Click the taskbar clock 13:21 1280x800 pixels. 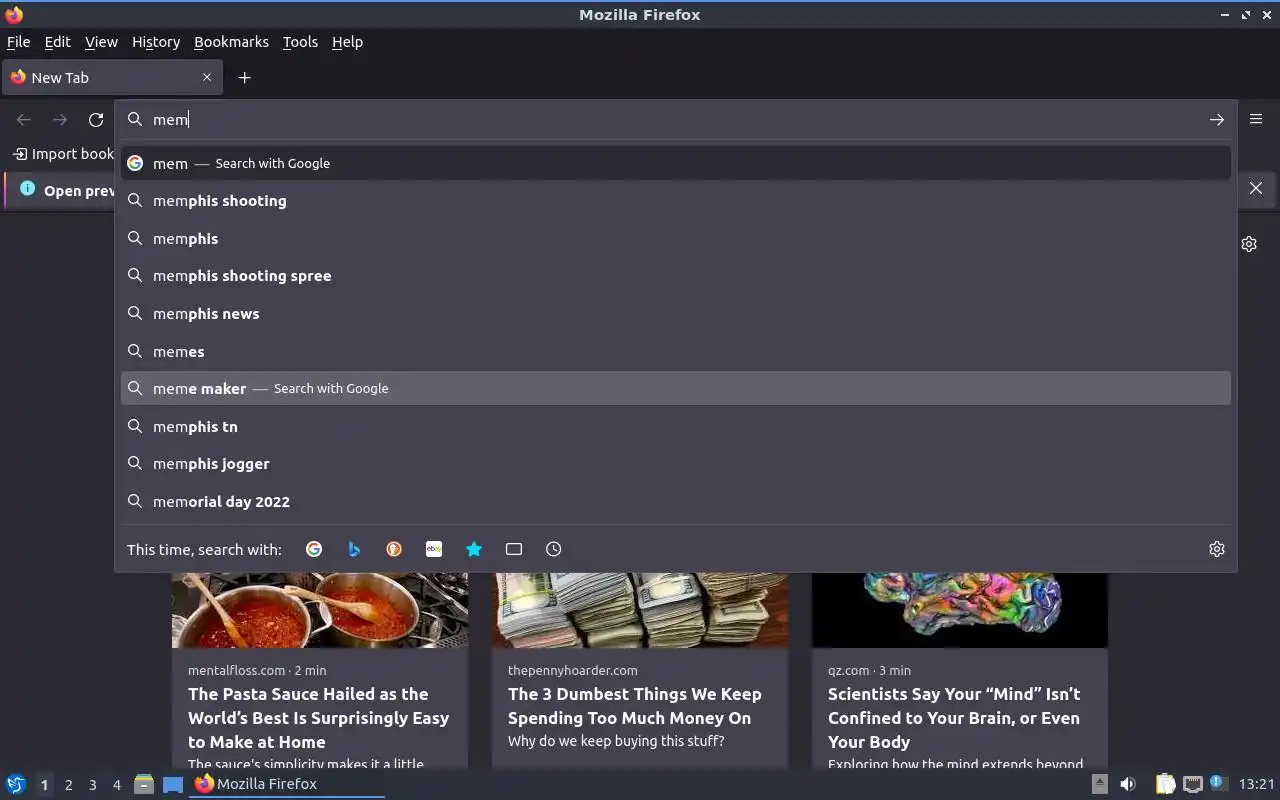pyautogui.click(x=1256, y=784)
